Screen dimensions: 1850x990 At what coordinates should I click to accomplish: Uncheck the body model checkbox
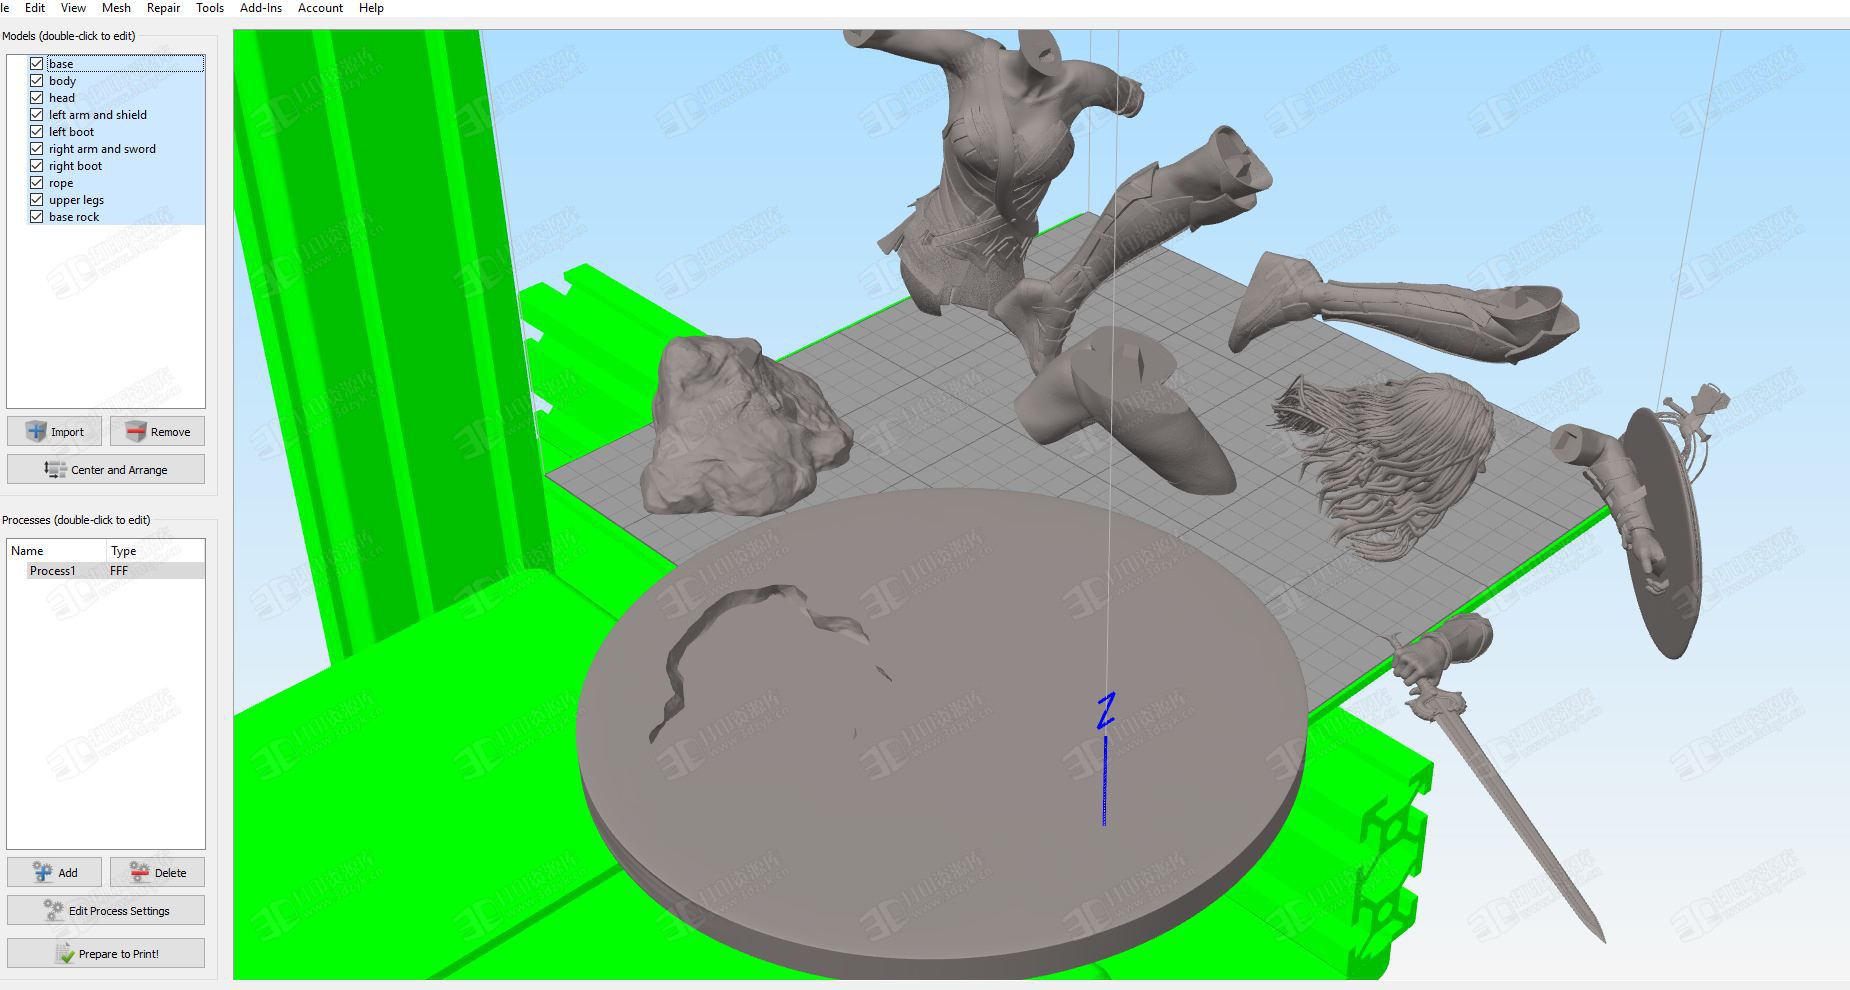coord(37,80)
